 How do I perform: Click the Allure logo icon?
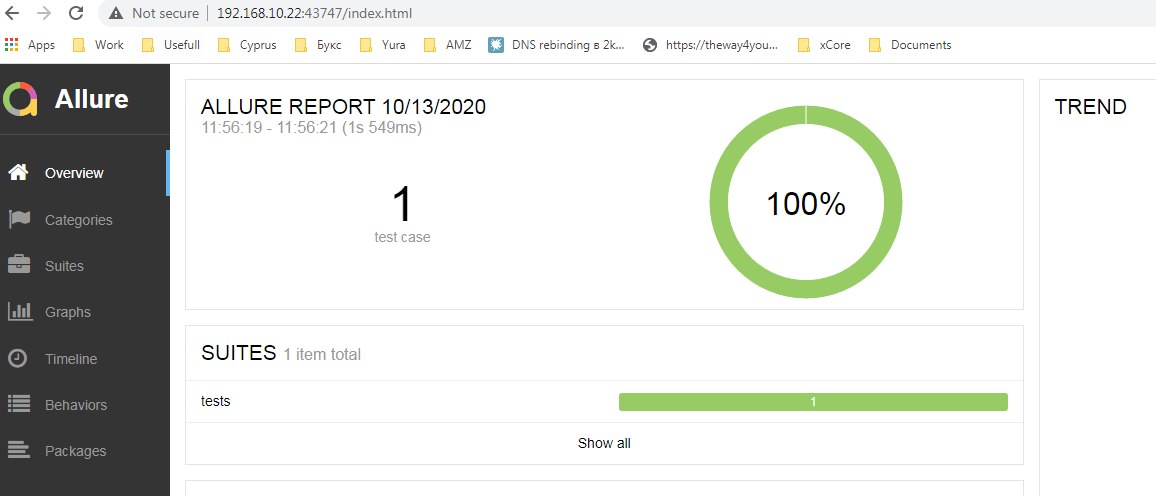(x=20, y=99)
